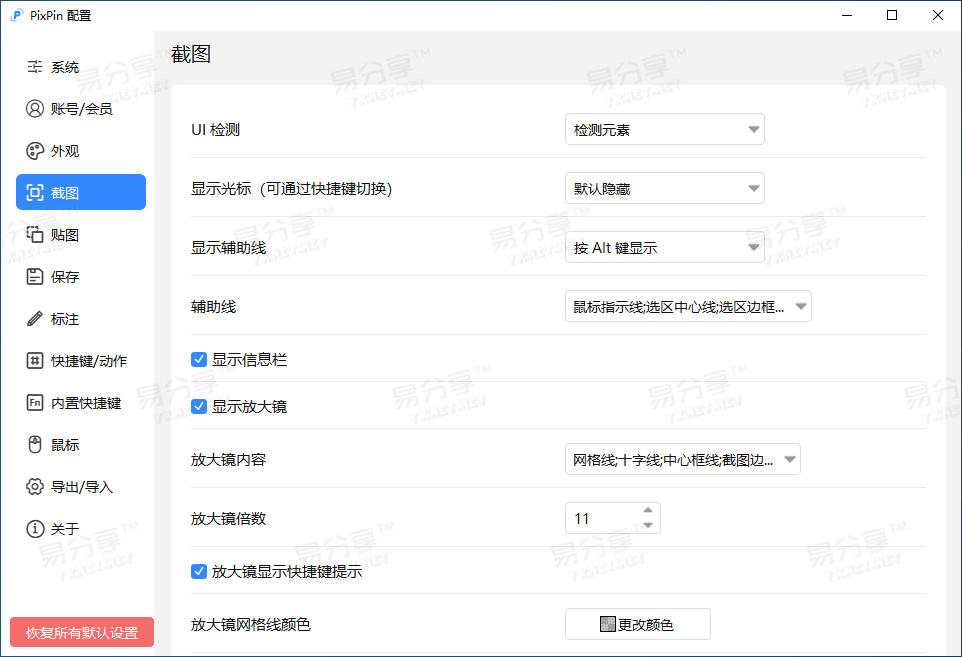Toggle off 放大镜显示快捷键提示
The width and height of the screenshot is (962, 657).
click(x=199, y=570)
